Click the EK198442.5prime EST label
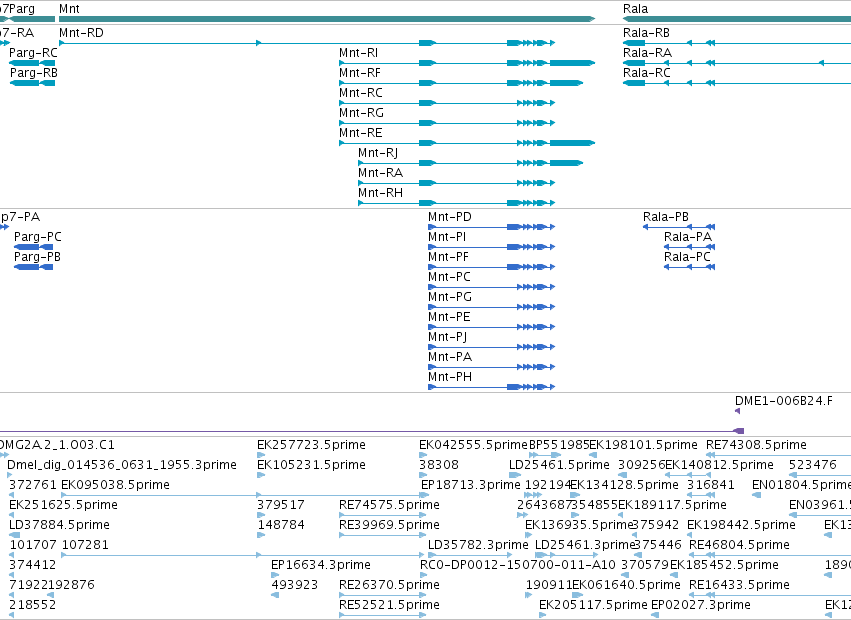This screenshot has height=620, width=851. pyautogui.click(x=741, y=526)
